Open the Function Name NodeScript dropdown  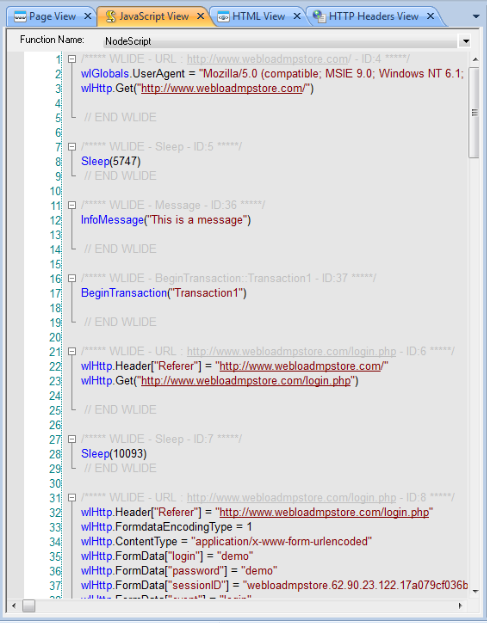pos(285,41)
